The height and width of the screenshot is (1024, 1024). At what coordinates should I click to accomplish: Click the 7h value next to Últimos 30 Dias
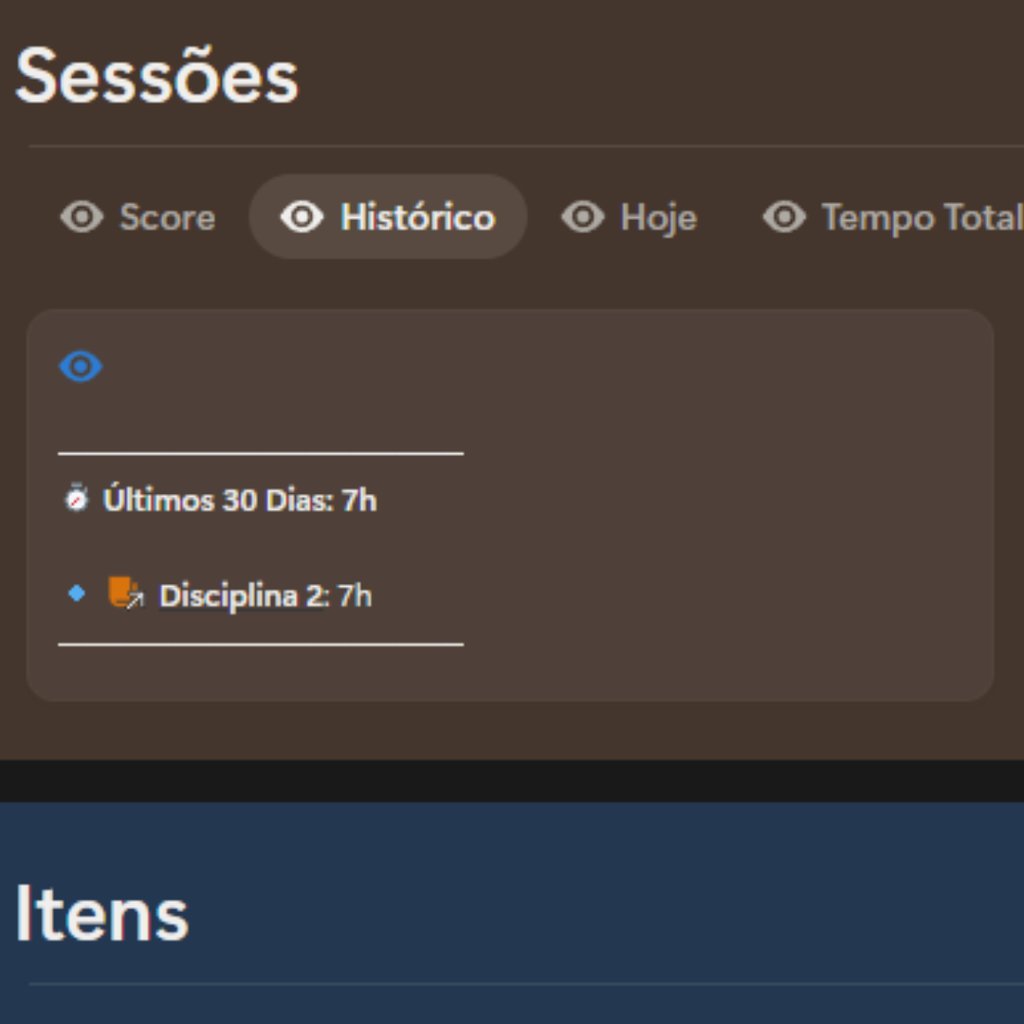tap(359, 500)
